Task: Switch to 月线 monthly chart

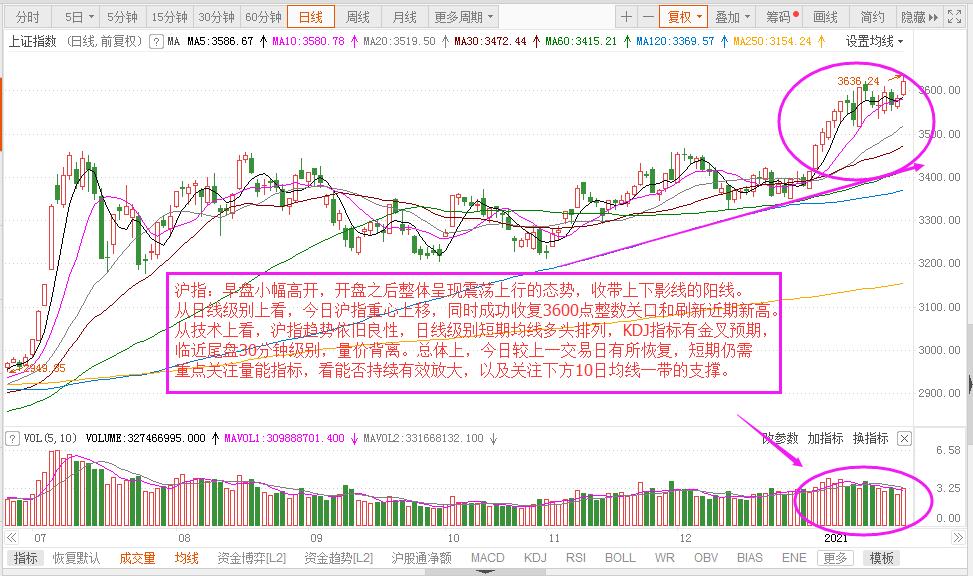Action: [405, 17]
